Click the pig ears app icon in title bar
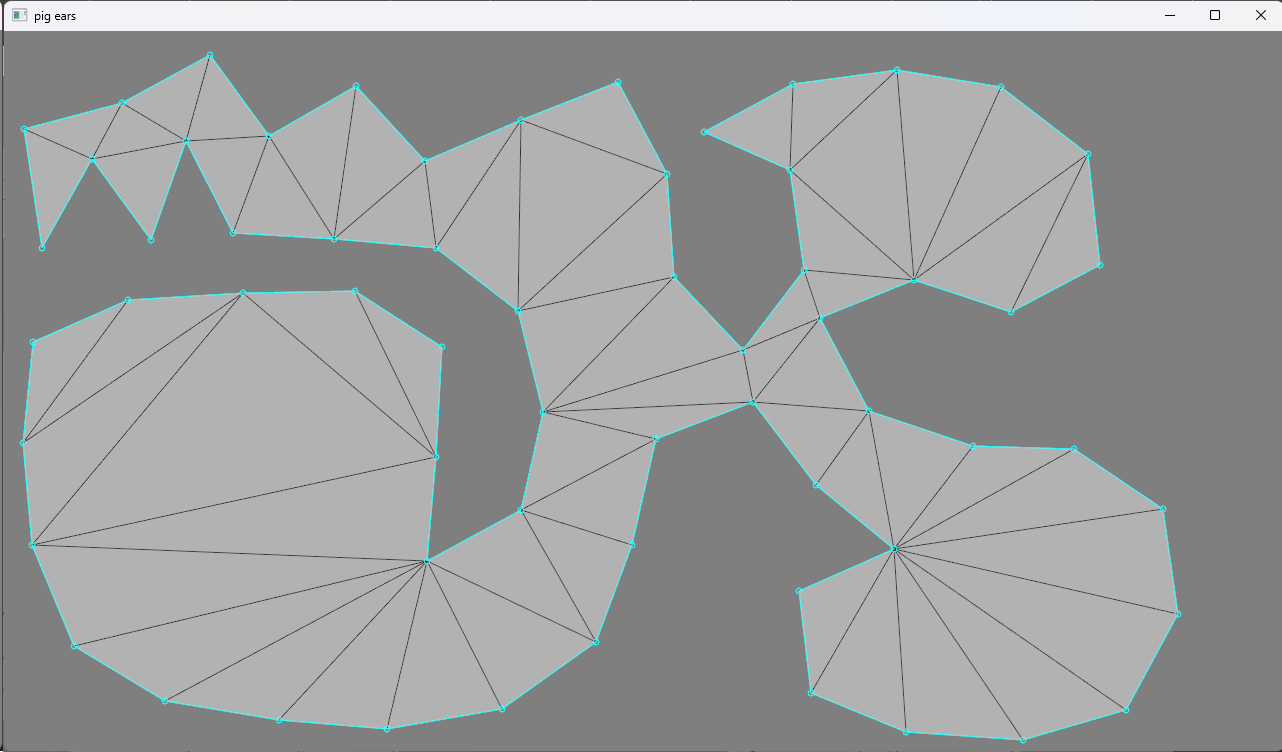 coord(19,16)
